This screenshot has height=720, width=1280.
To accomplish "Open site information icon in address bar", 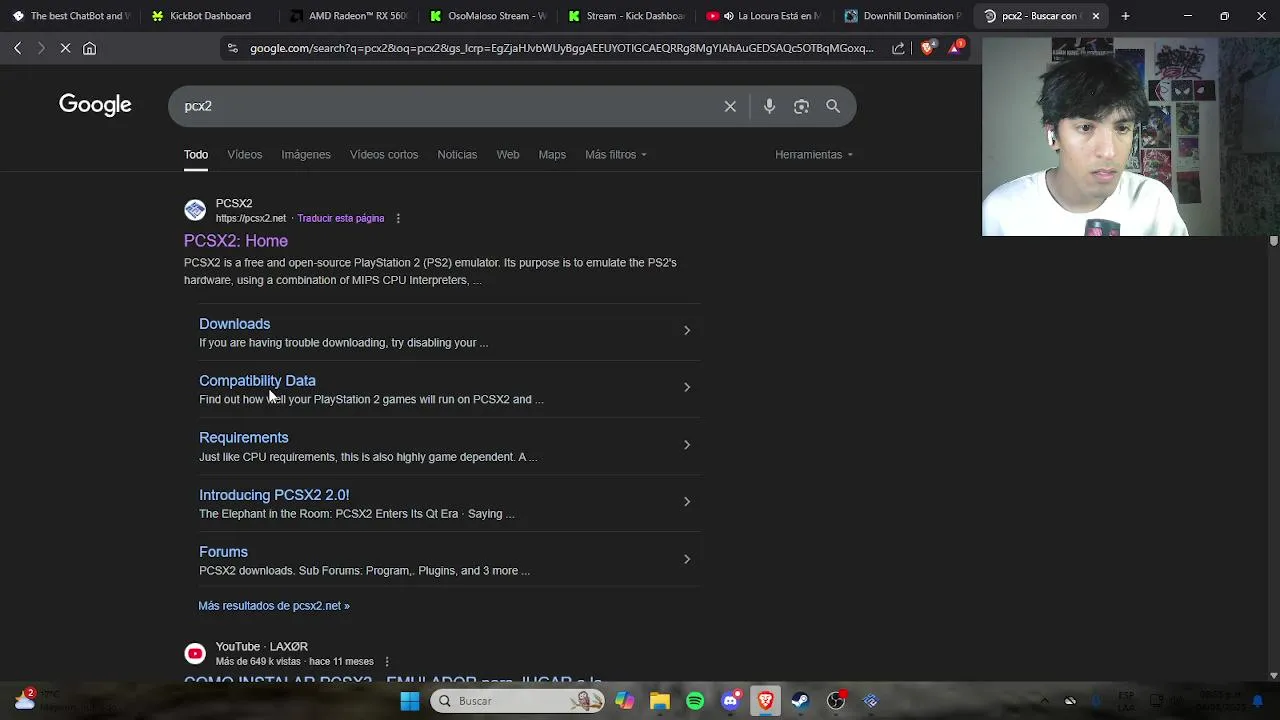I will pos(232,48).
